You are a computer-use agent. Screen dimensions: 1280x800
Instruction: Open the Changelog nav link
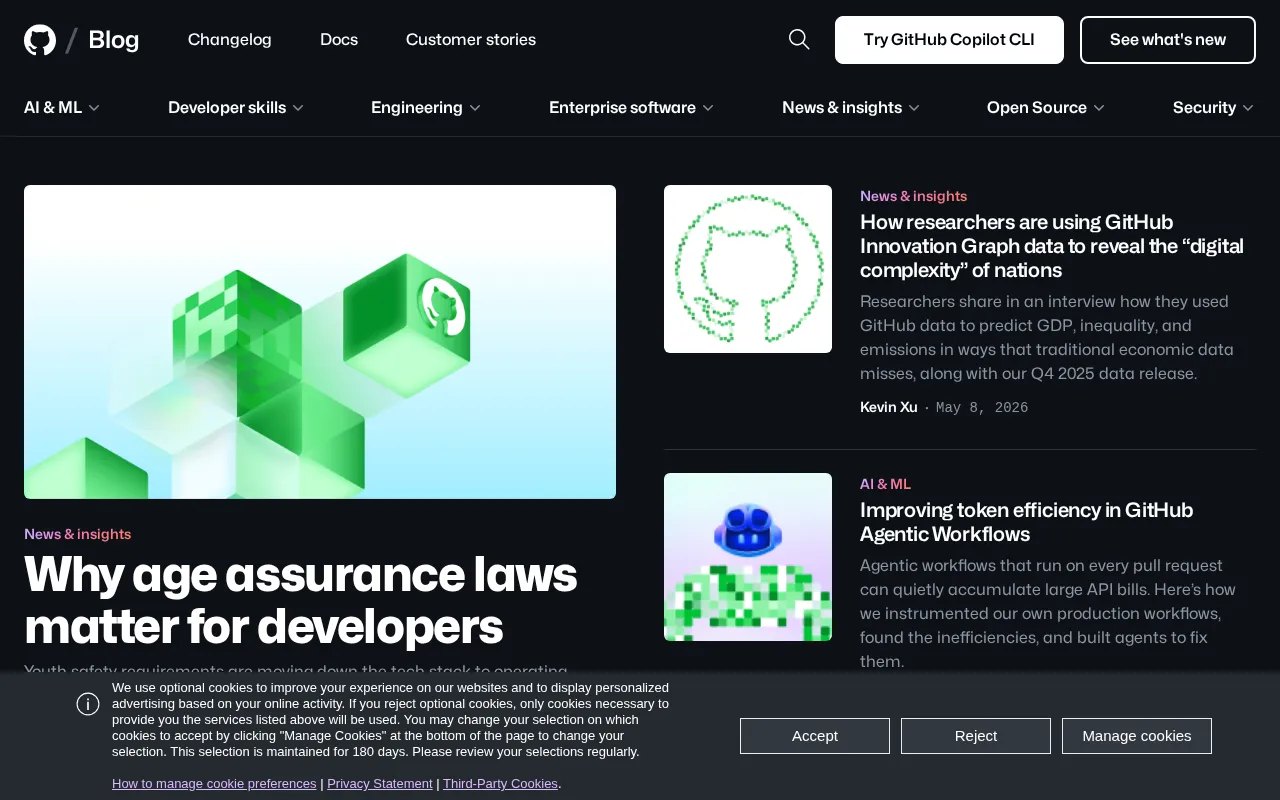230,39
